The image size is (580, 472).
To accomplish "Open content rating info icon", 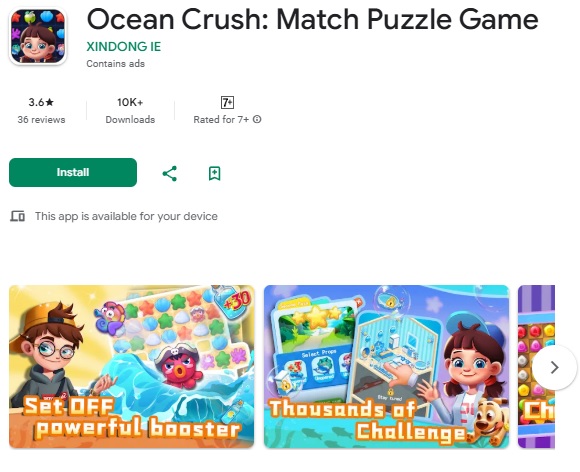I will tap(257, 119).
